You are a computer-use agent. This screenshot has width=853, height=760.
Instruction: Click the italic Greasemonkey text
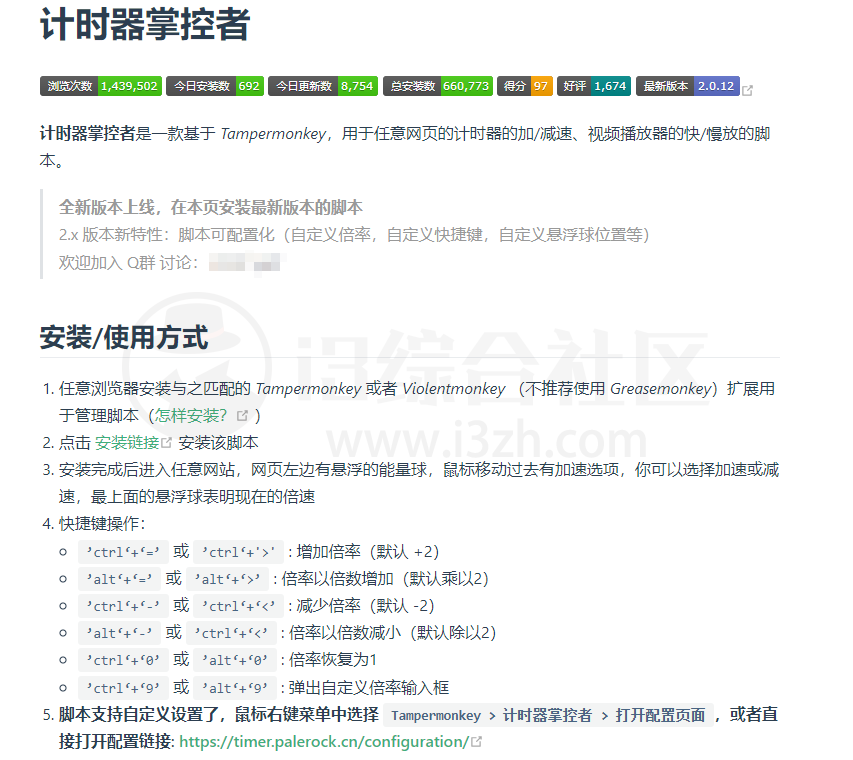661,388
